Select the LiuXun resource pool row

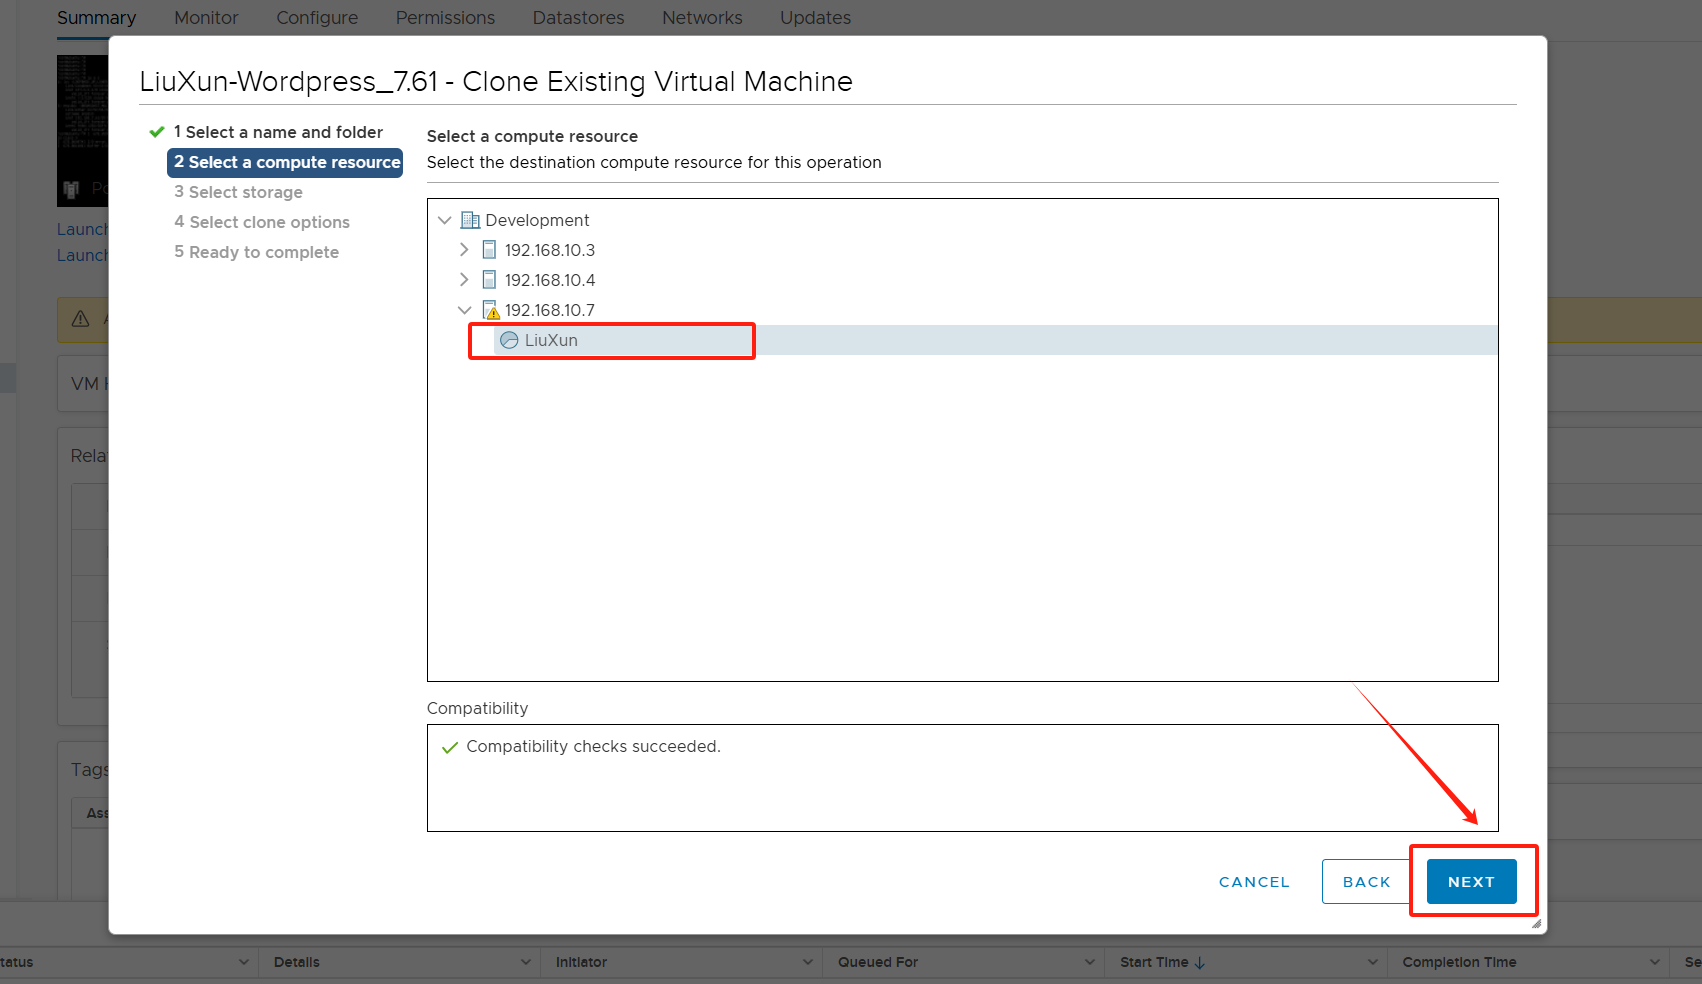pyautogui.click(x=963, y=340)
